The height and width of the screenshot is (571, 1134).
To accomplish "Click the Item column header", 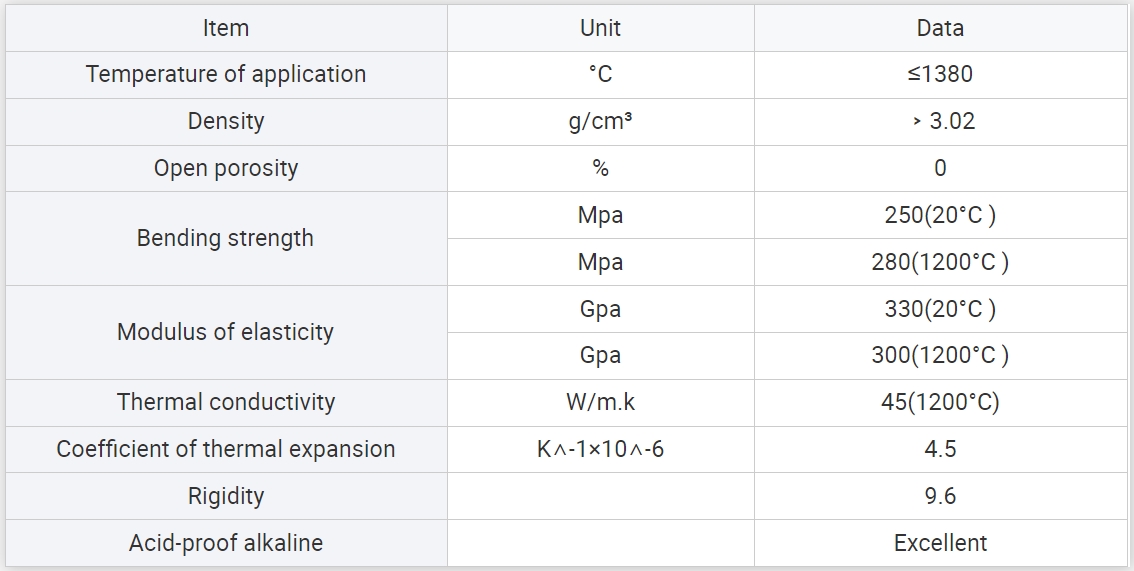I will tap(226, 28).
